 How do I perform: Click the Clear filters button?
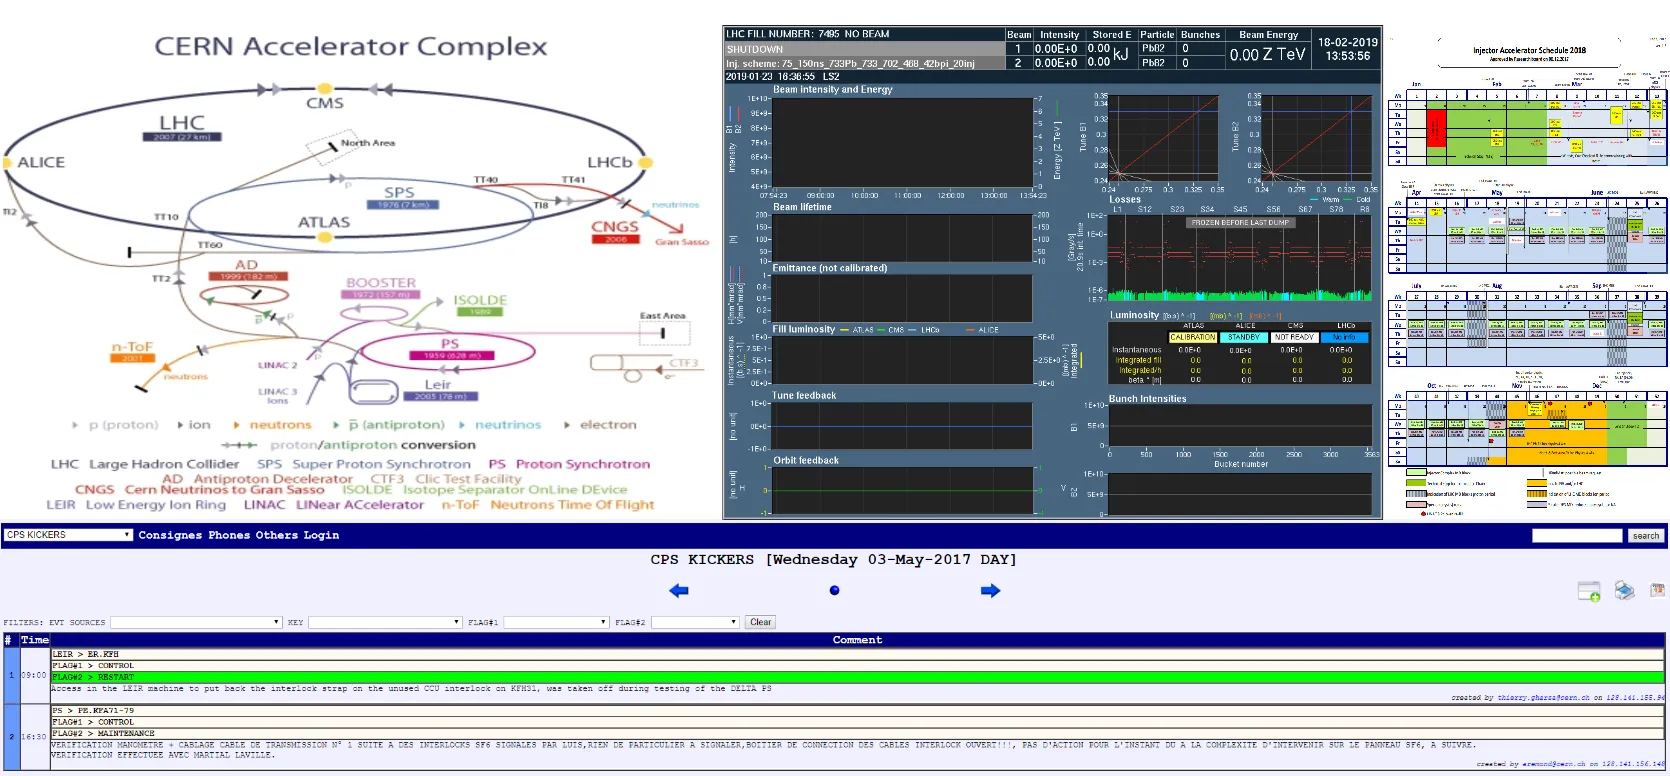[x=760, y=622]
